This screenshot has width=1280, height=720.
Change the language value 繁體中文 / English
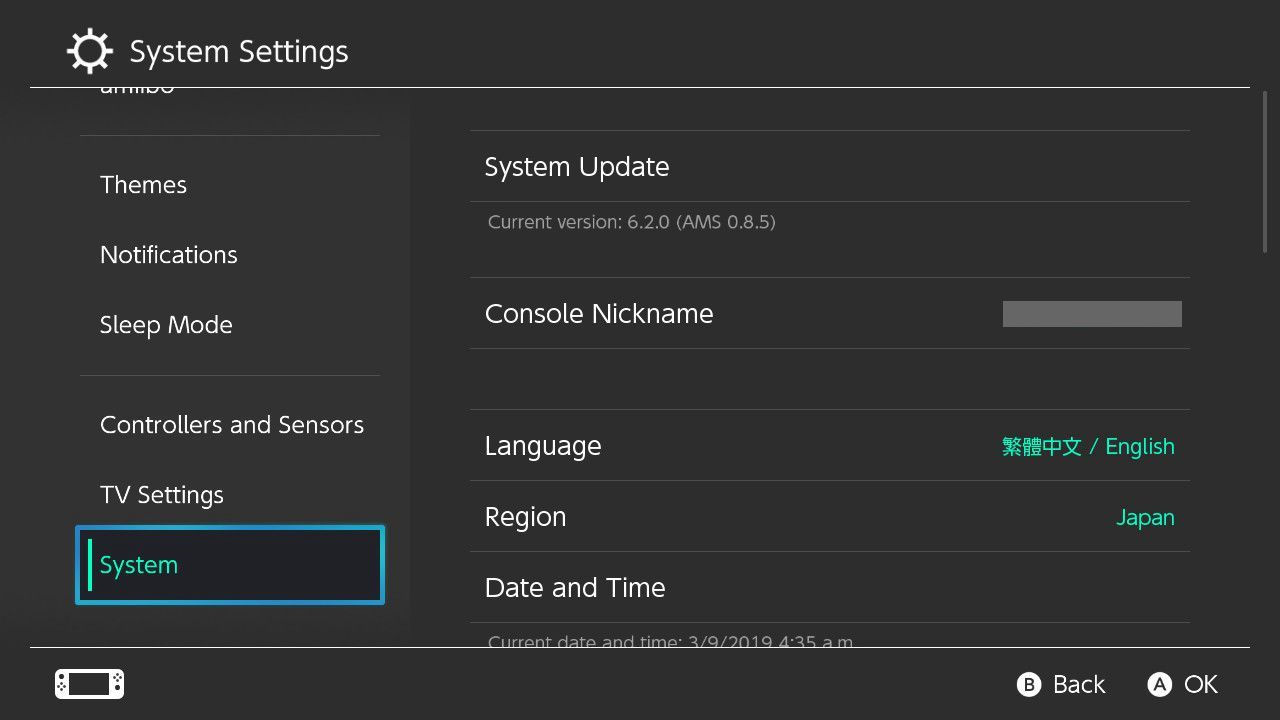point(1088,446)
